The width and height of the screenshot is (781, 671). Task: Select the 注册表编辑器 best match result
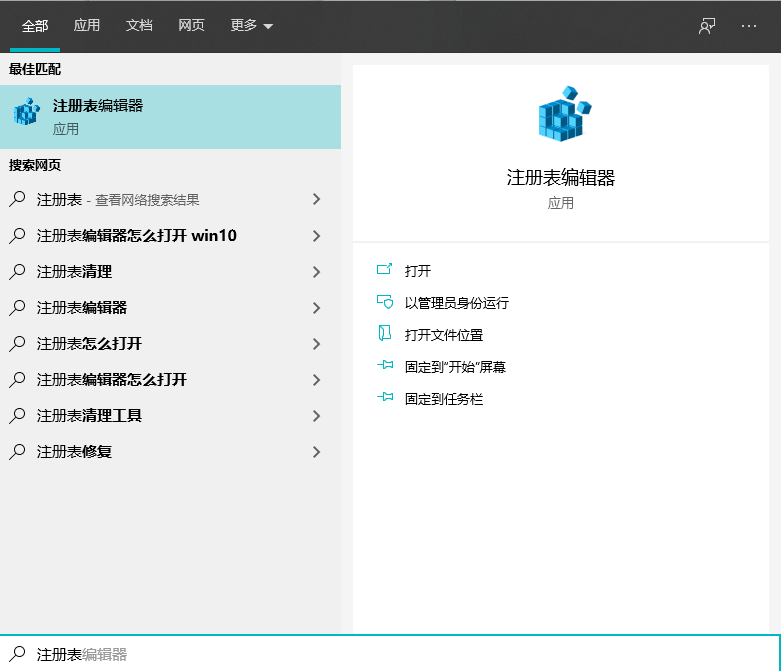click(x=170, y=117)
